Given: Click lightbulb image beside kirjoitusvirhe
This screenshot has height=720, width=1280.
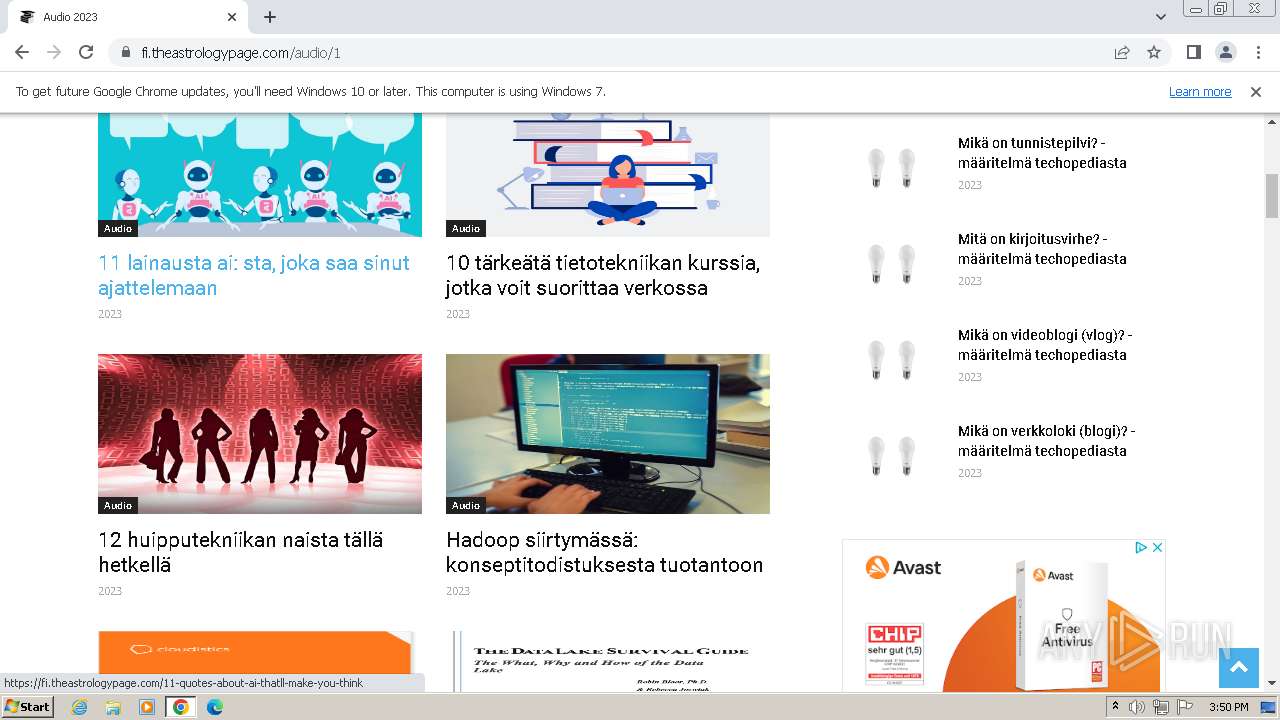Looking at the screenshot, I should pyautogui.click(x=891, y=264).
